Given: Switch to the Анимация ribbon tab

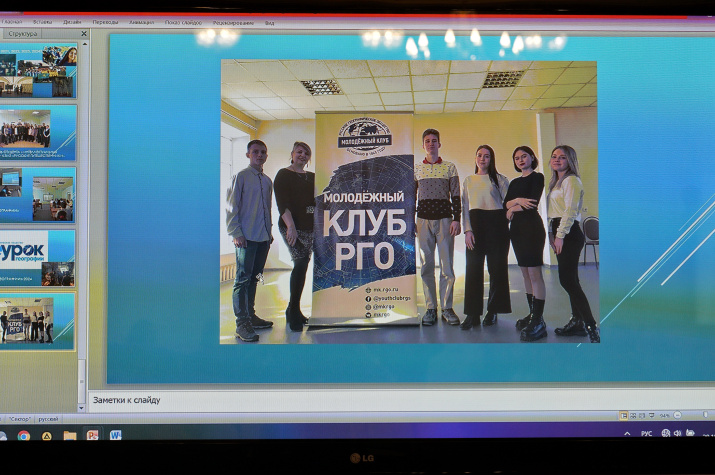Looking at the screenshot, I should tap(141, 22).
